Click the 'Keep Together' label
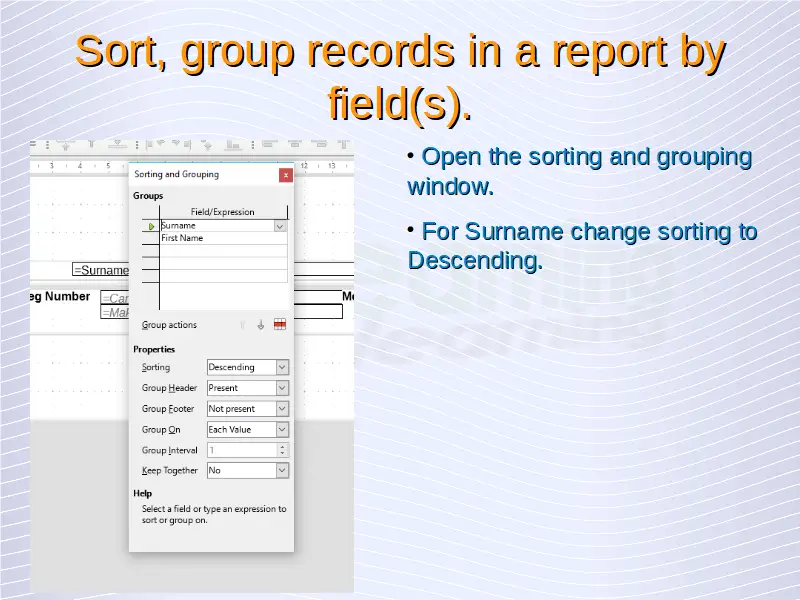The height and width of the screenshot is (600, 800). pos(169,470)
